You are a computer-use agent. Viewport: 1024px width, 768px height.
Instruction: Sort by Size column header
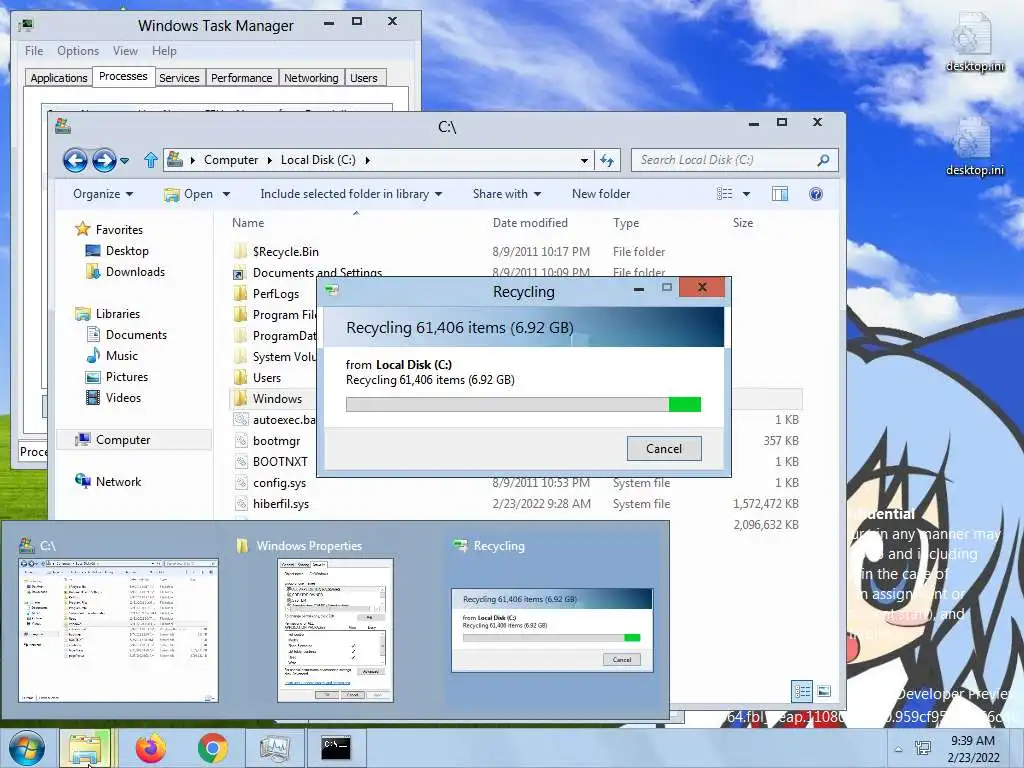[x=743, y=223]
